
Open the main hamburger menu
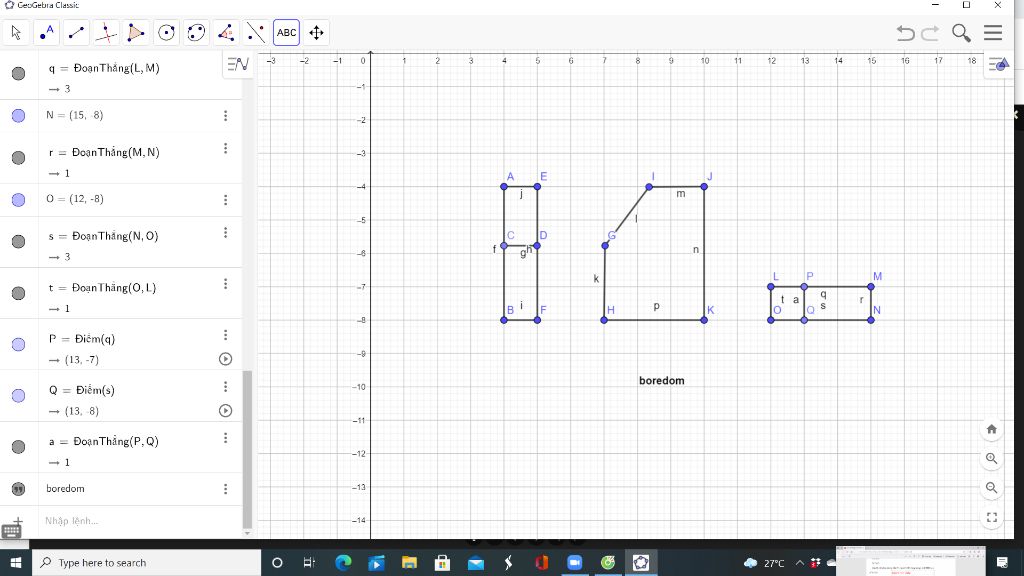point(993,33)
